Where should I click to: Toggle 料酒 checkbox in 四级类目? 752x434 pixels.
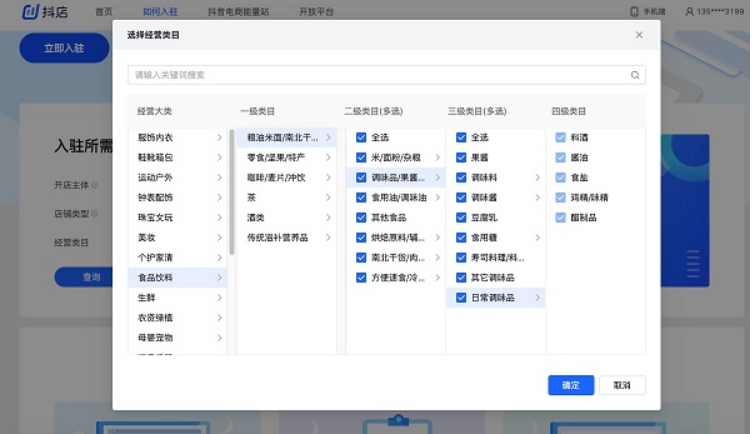pos(560,138)
